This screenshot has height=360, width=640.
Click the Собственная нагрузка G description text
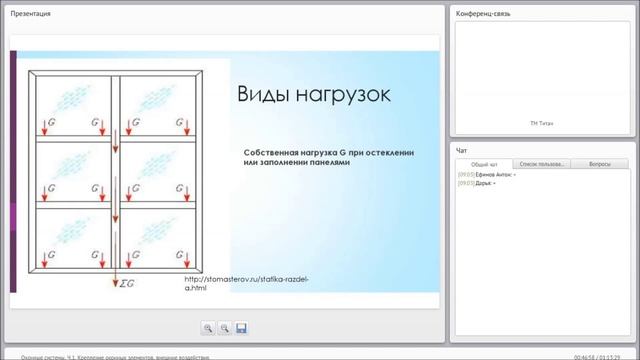(329, 157)
